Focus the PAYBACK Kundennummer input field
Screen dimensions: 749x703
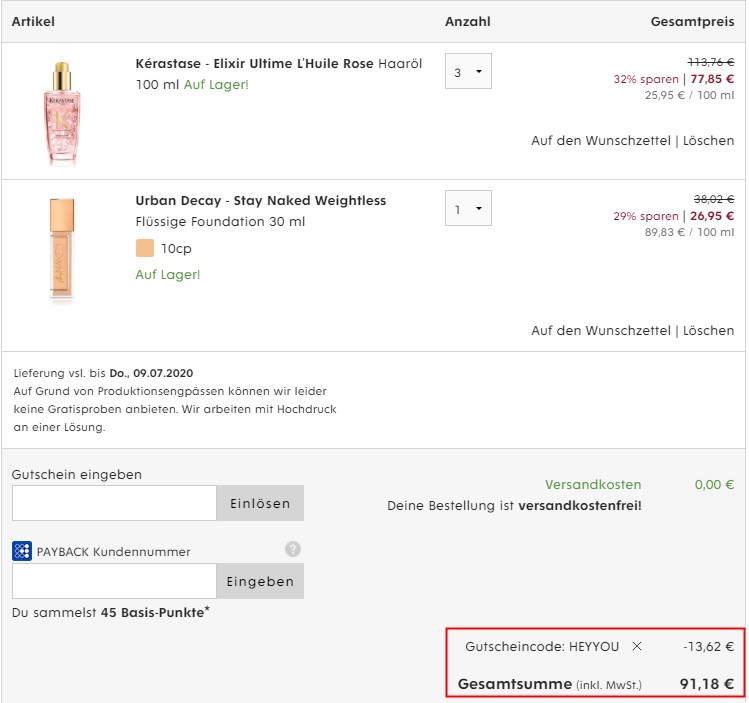(114, 581)
